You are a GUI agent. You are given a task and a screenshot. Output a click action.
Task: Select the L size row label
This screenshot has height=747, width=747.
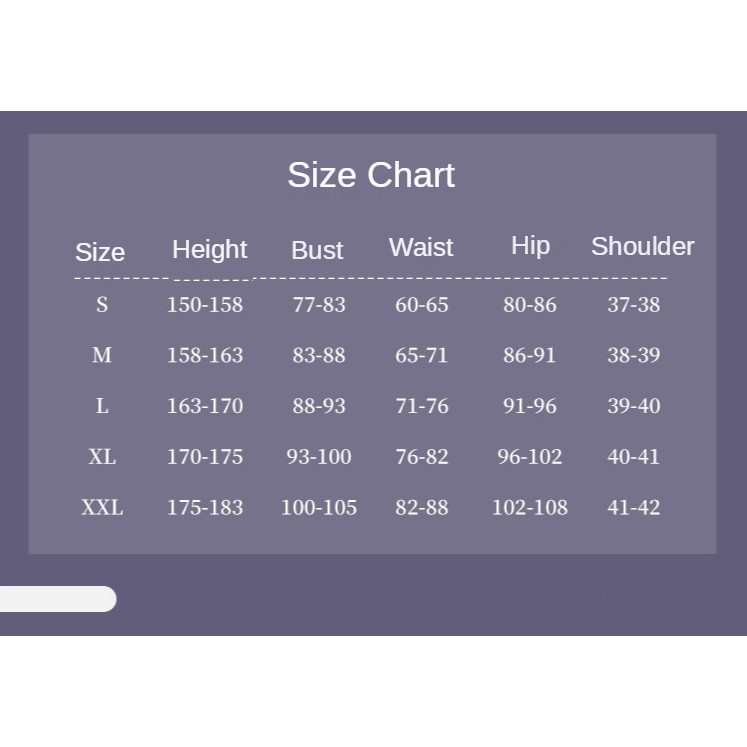tap(102, 406)
